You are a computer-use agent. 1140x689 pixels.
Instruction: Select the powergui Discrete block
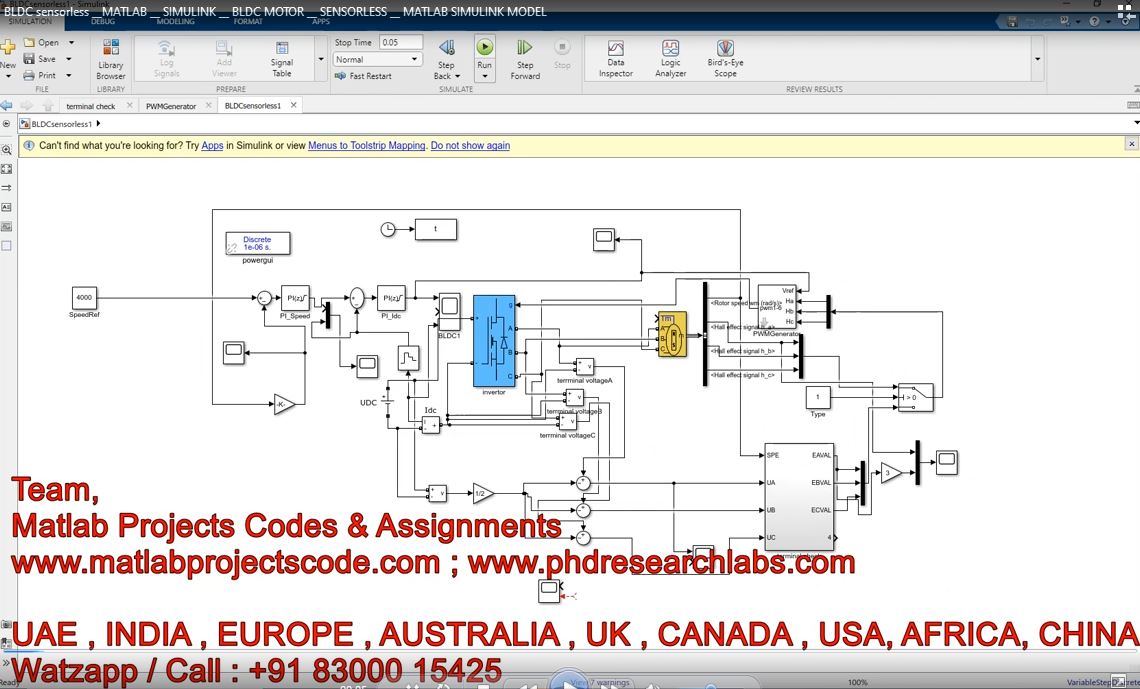pyautogui.click(x=258, y=243)
